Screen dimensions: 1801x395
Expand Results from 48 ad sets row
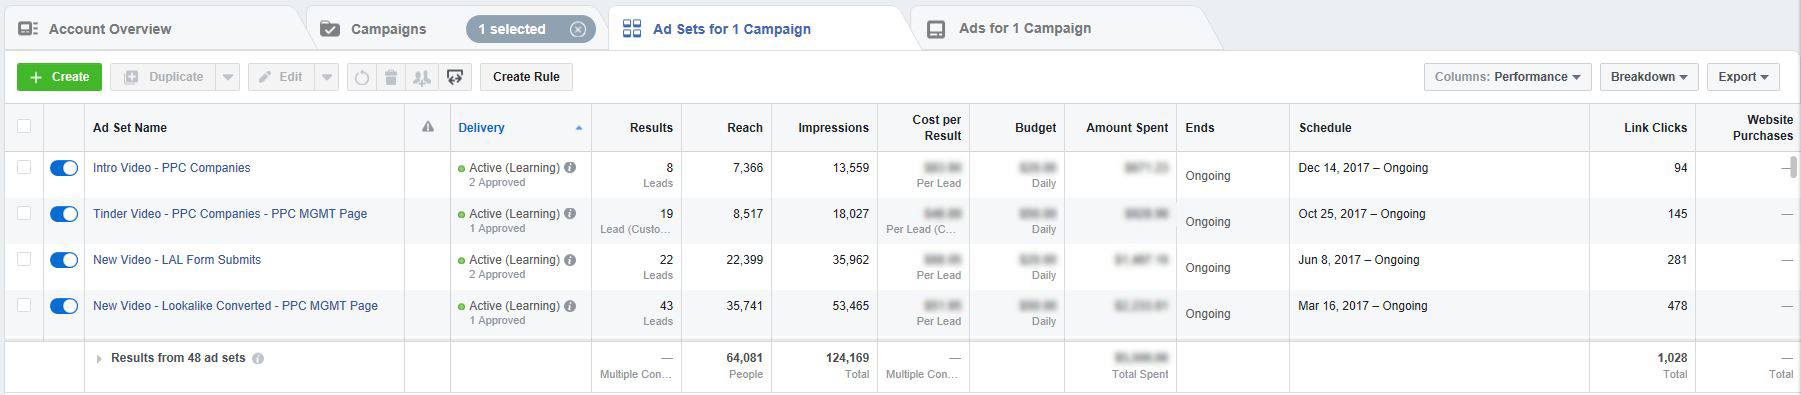pos(99,358)
